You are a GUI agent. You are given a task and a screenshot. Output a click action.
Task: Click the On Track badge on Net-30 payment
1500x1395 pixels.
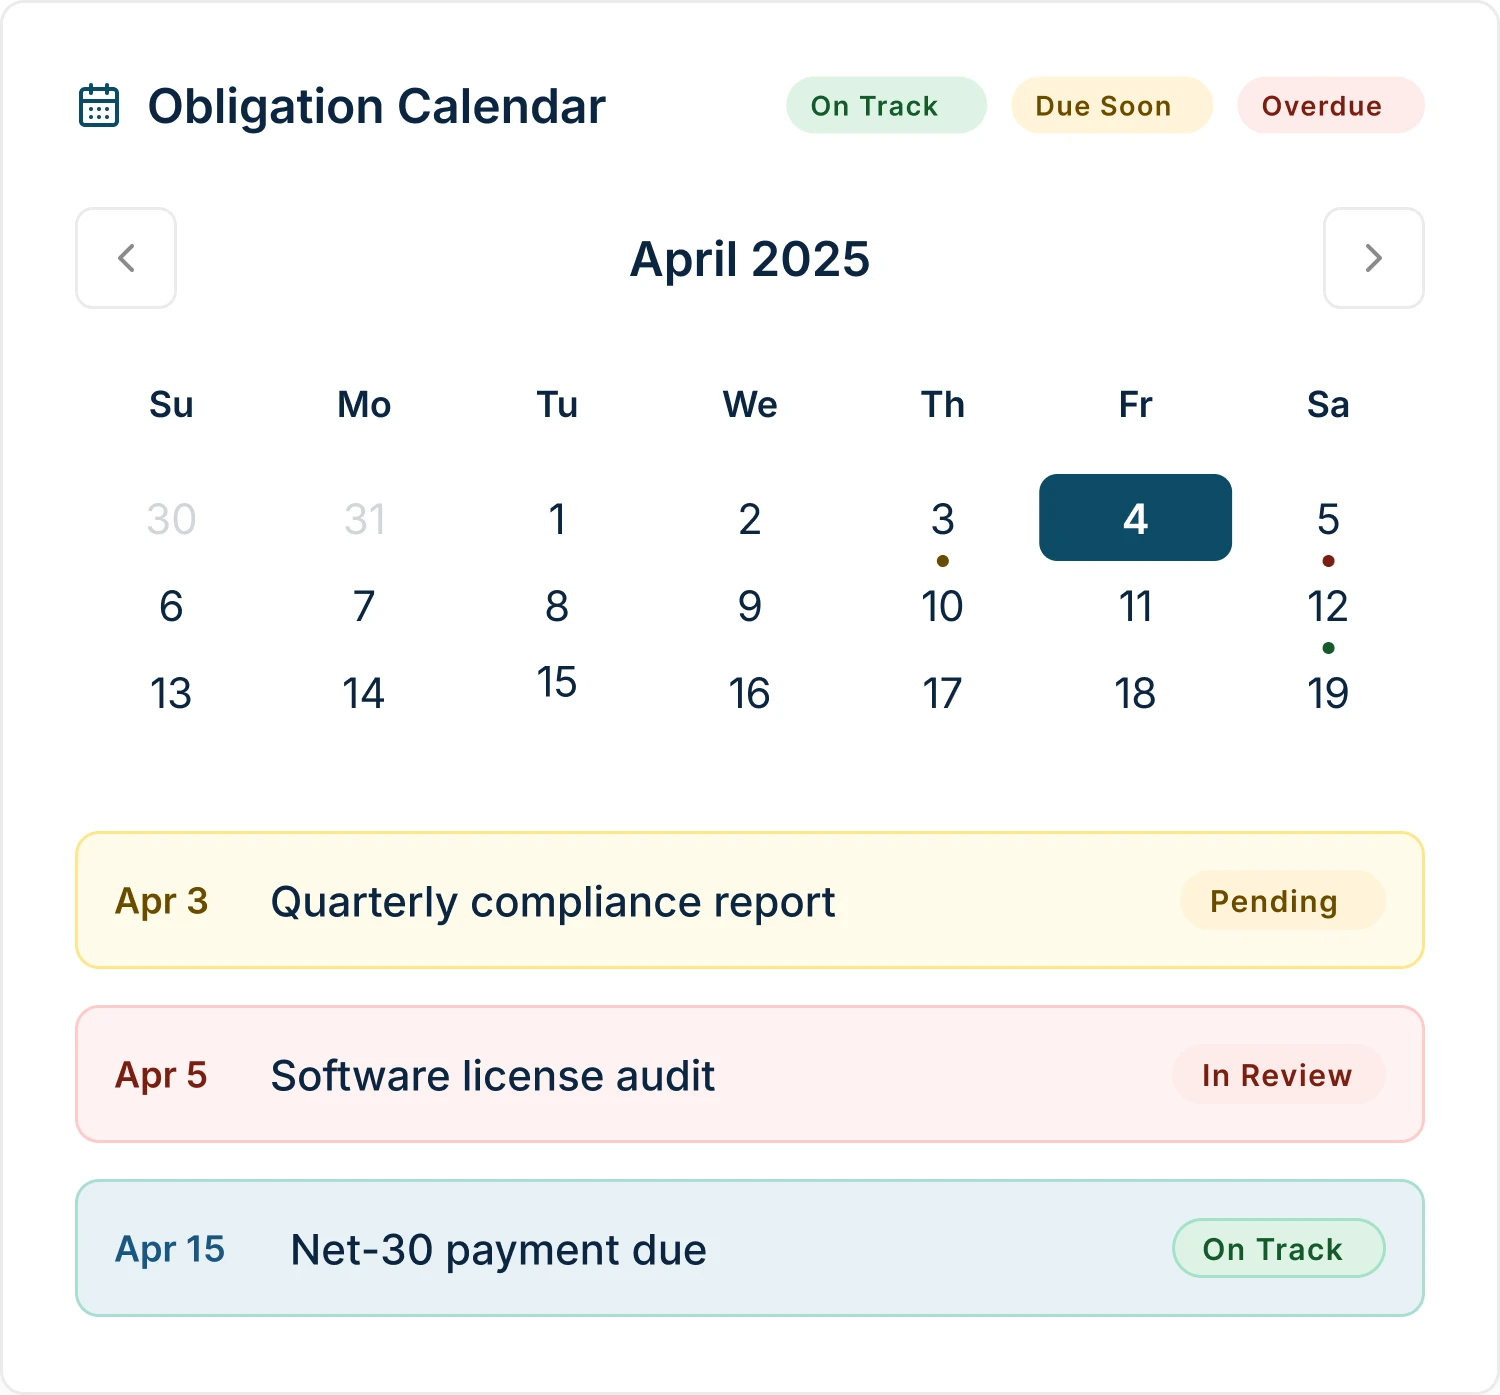1277,1248
